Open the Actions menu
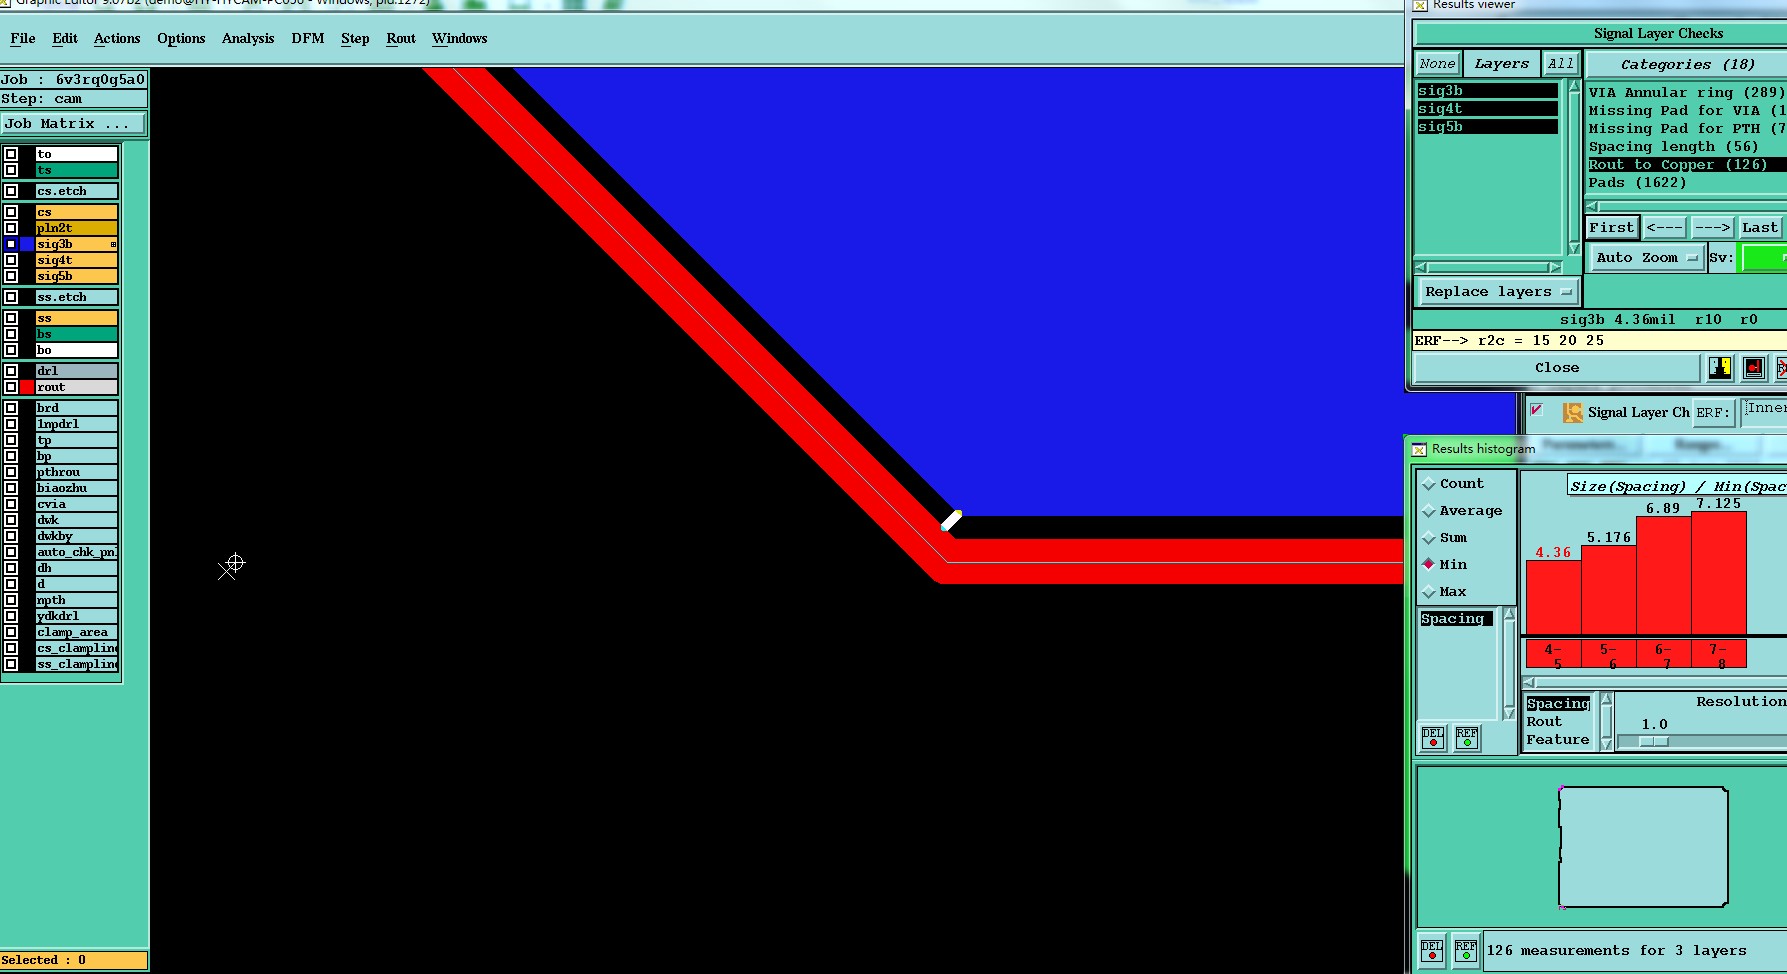Screen dimensions: 1787x974 point(117,38)
